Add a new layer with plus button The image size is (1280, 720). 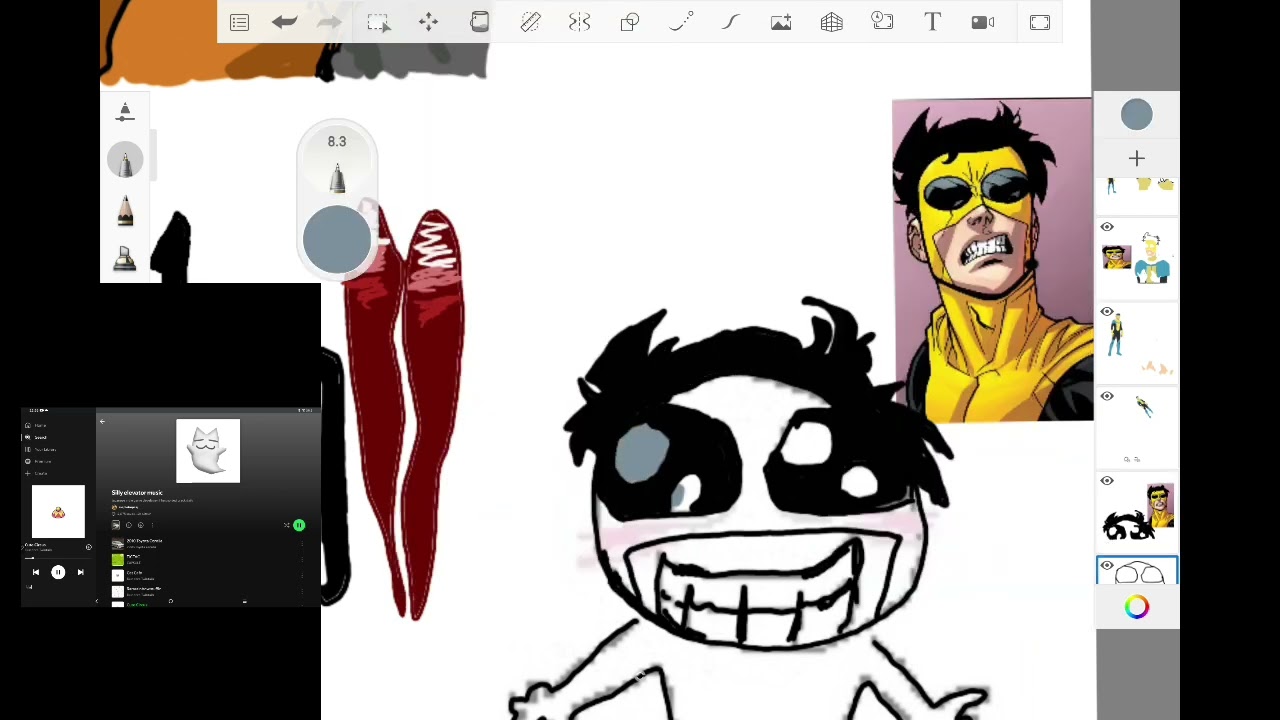click(x=1137, y=159)
